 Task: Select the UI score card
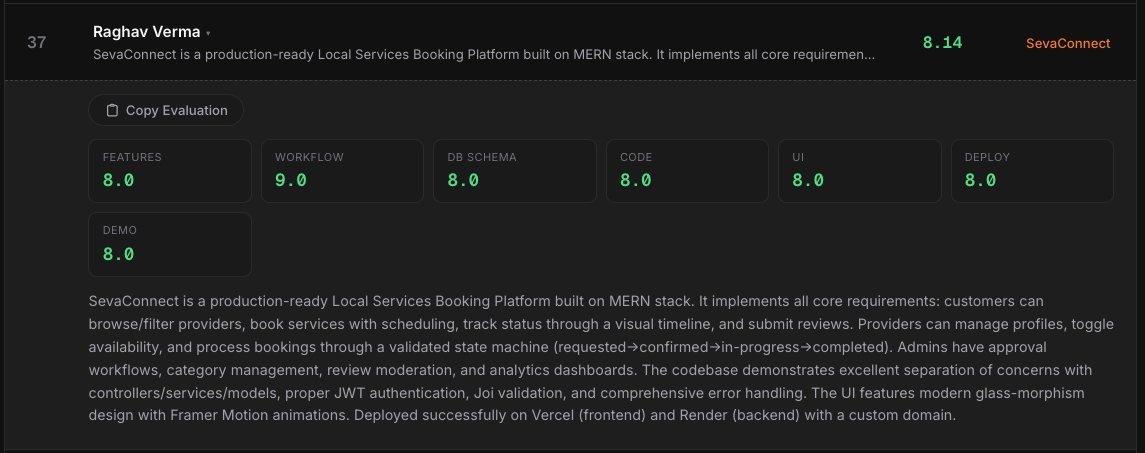click(x=859, y=171)
